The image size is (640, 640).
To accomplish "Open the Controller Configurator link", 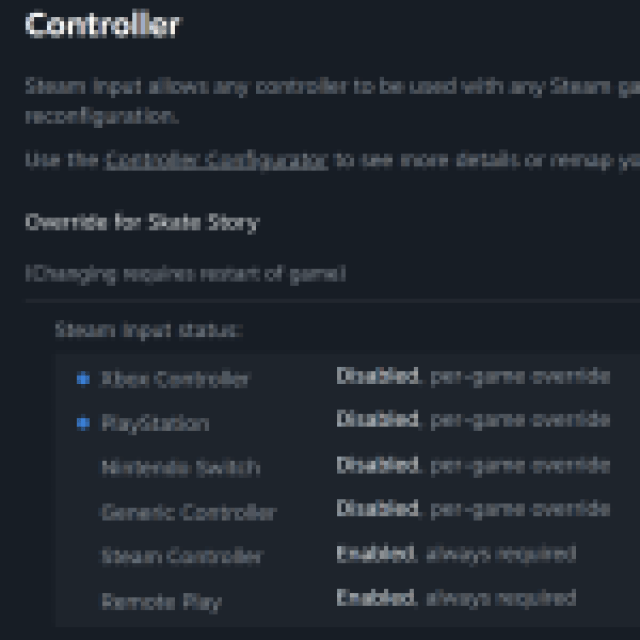I will coord(217,160).
